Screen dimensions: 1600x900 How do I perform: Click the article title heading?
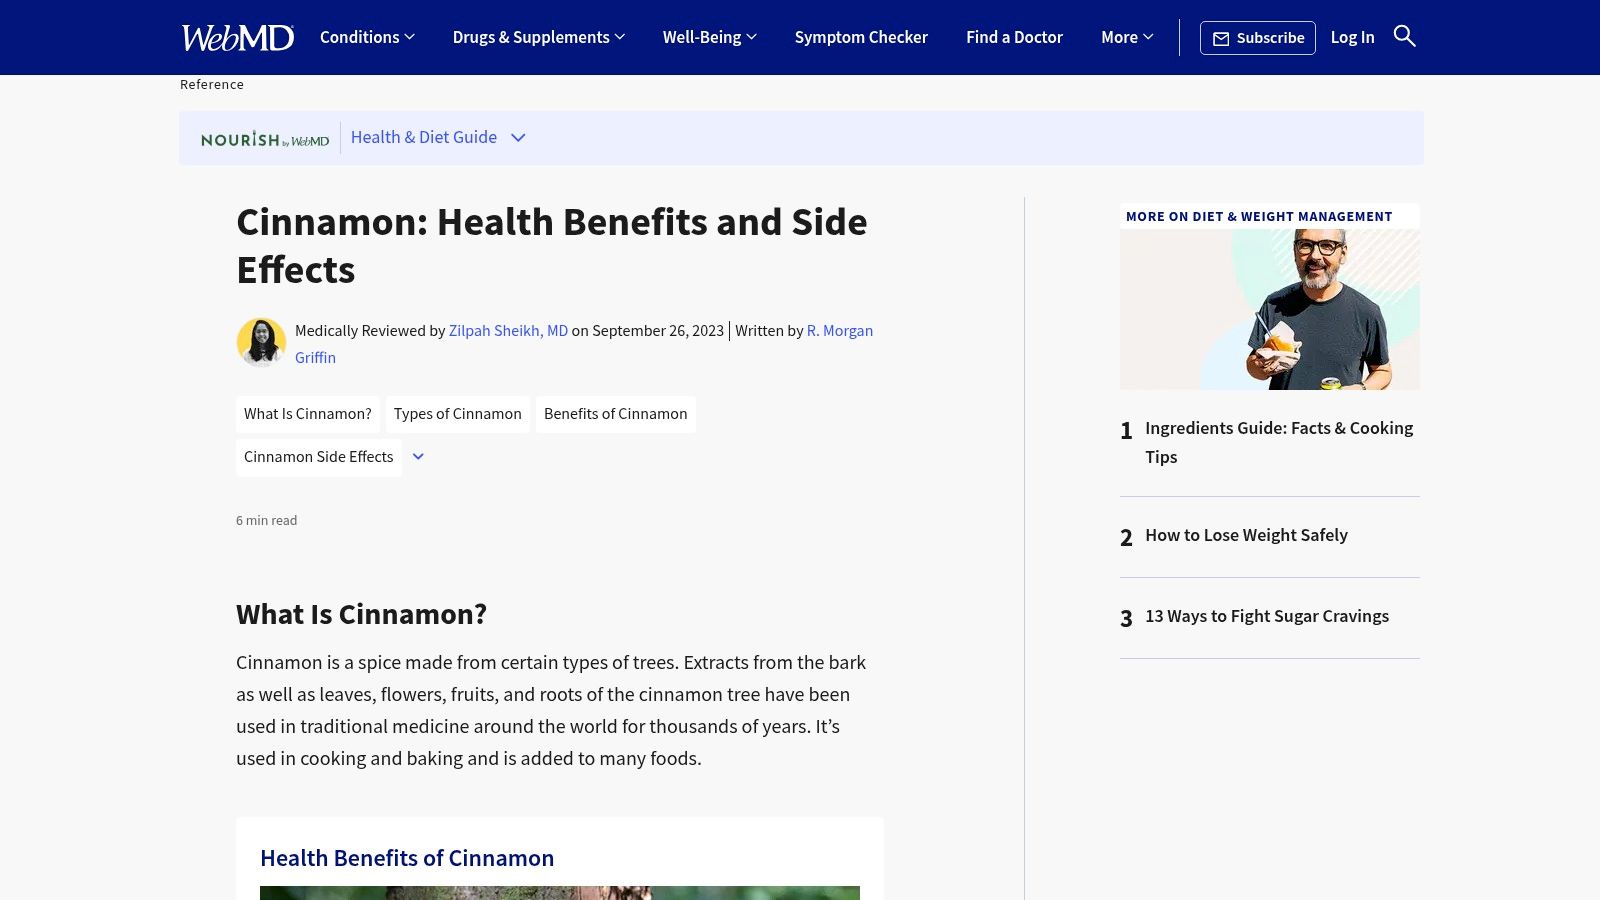coord(552,246)
